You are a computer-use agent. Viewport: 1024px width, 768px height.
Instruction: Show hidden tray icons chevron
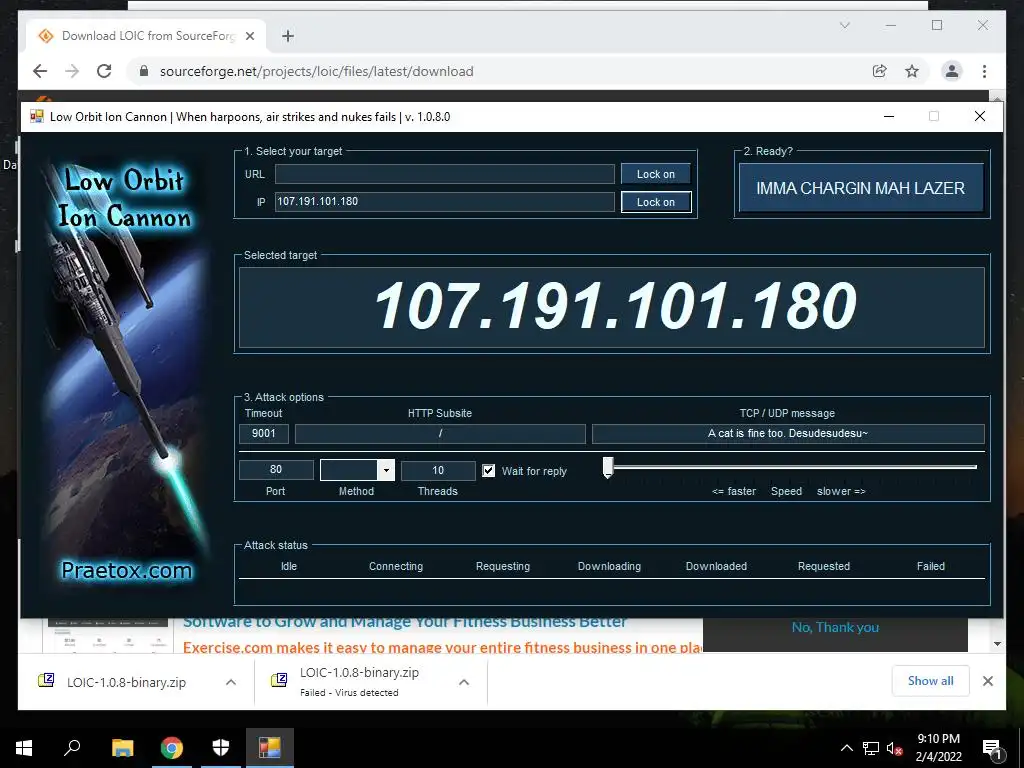846,748
